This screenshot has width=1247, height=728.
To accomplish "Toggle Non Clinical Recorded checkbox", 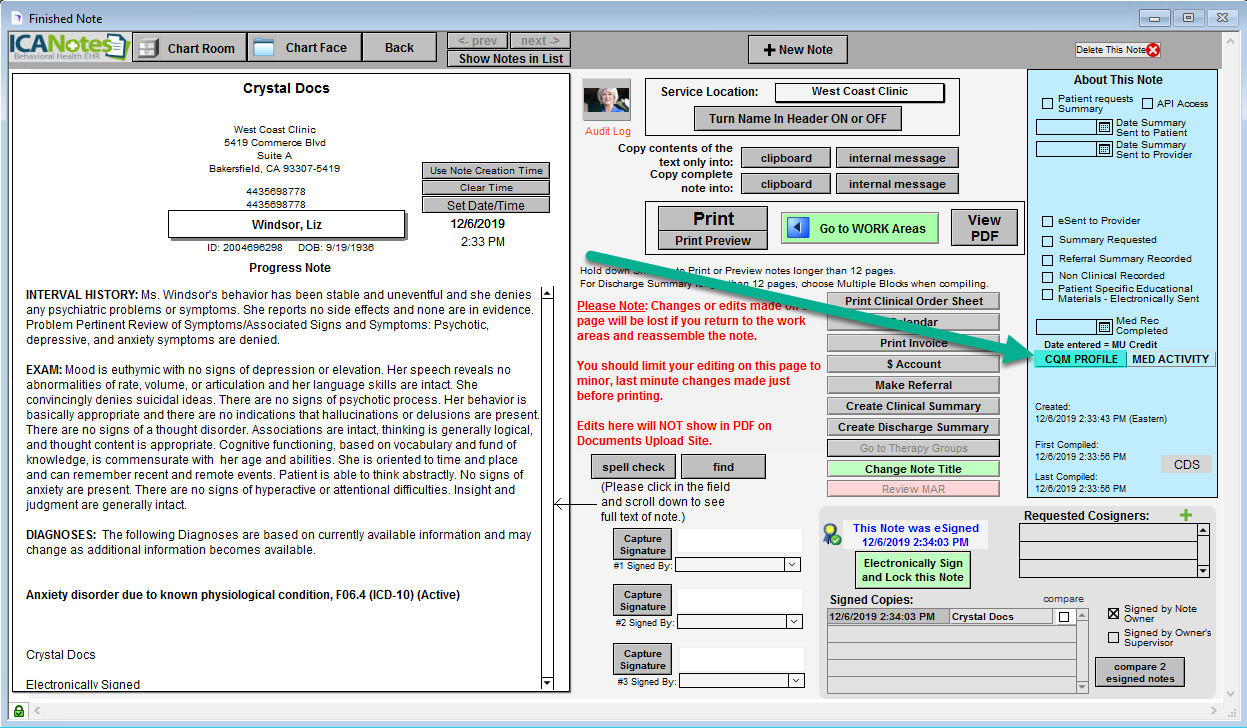I will point(1048,276).
